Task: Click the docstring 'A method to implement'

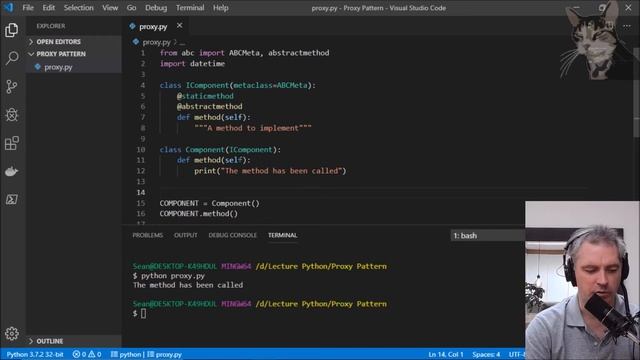Action: pyautogui.click(x=253, y=128)
